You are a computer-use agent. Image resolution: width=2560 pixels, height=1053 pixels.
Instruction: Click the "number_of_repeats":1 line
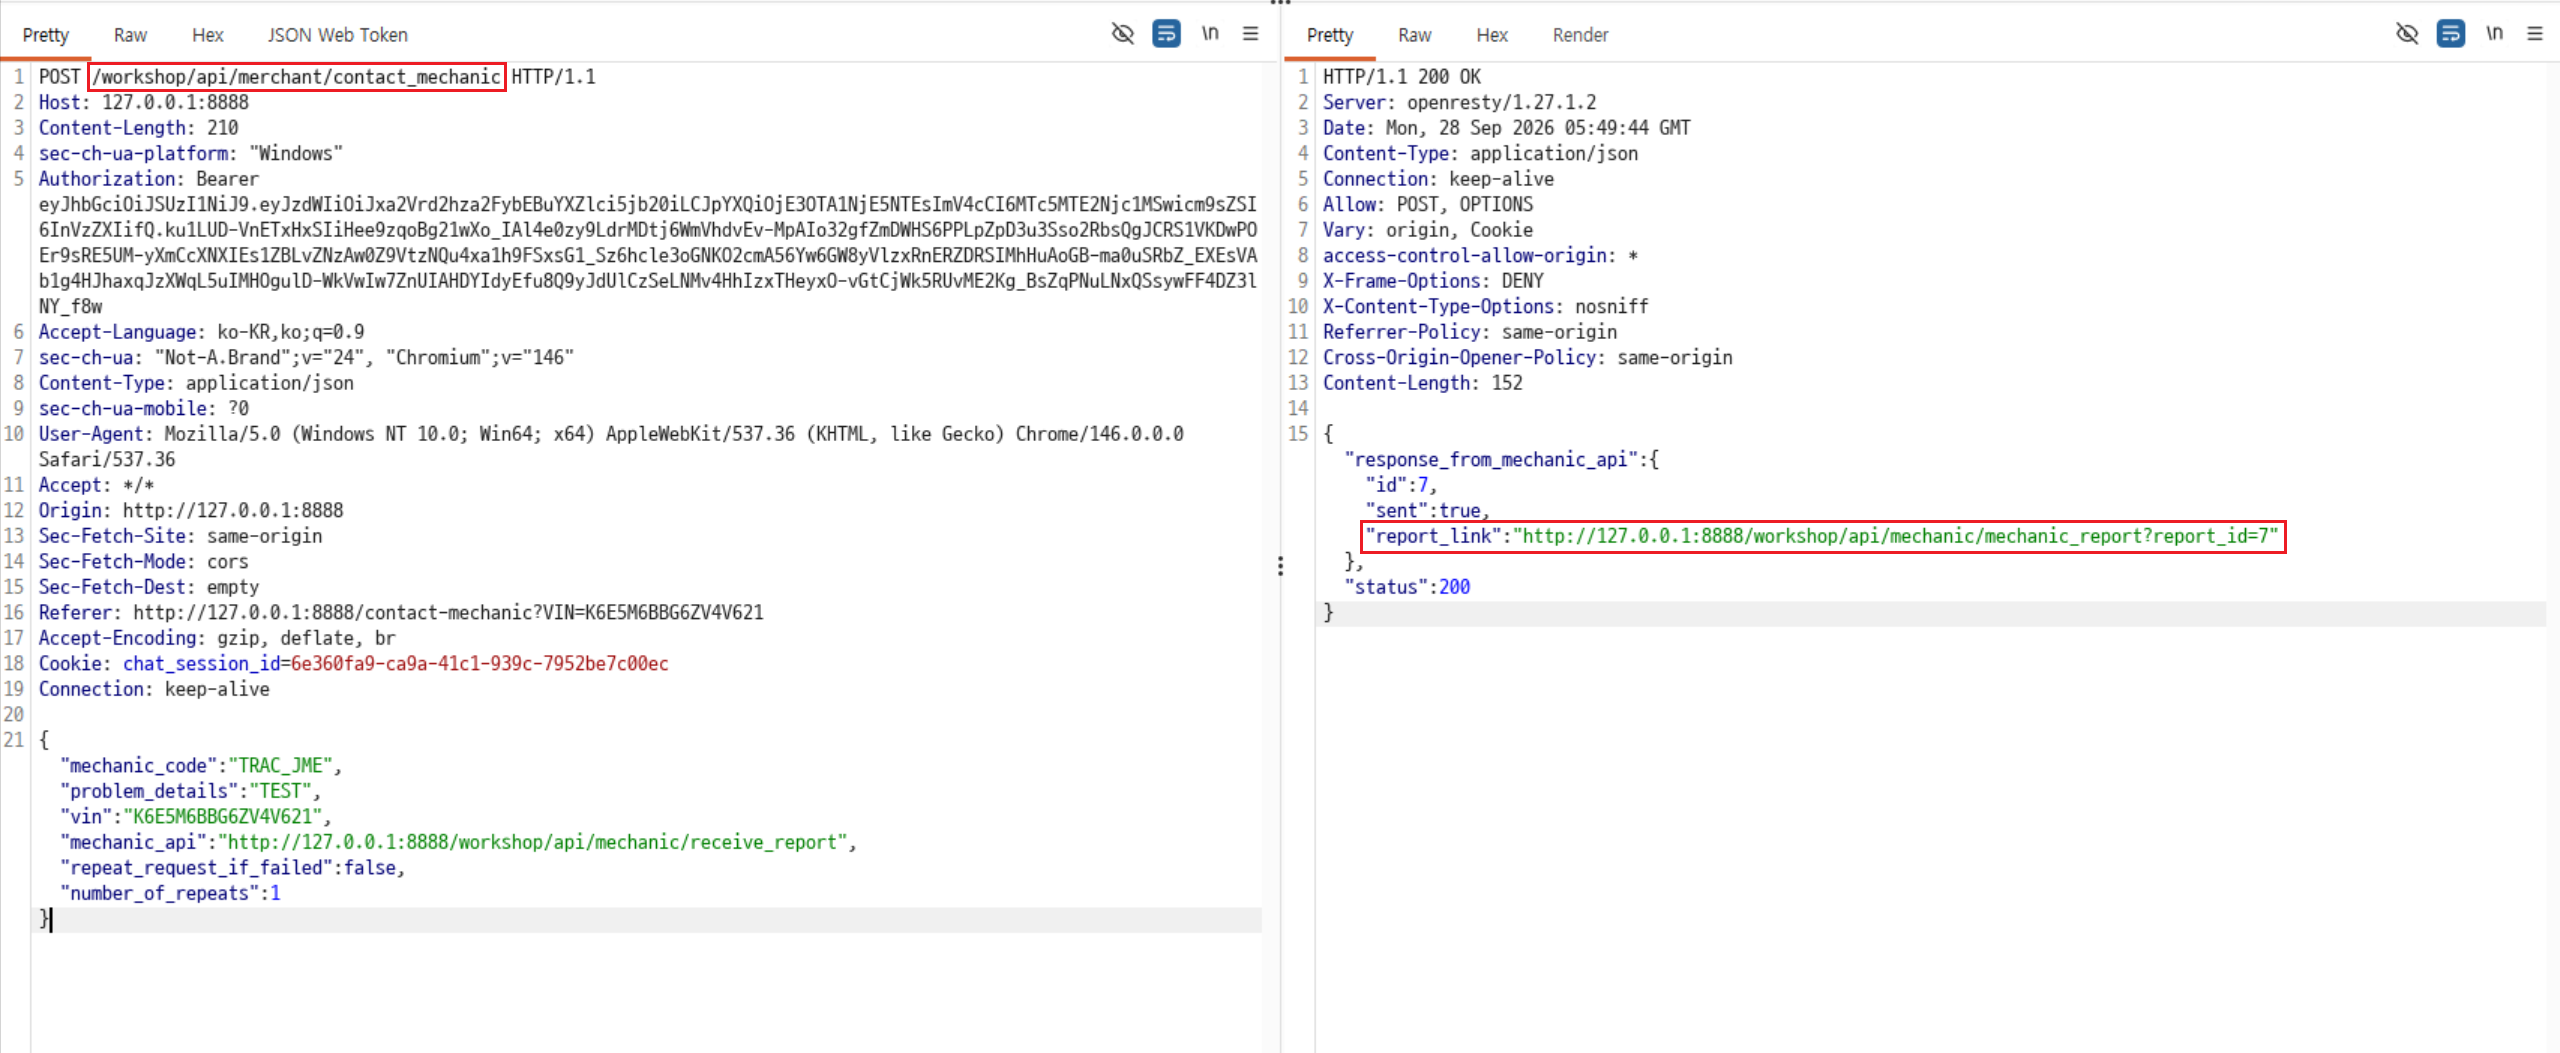coord(170,893)
